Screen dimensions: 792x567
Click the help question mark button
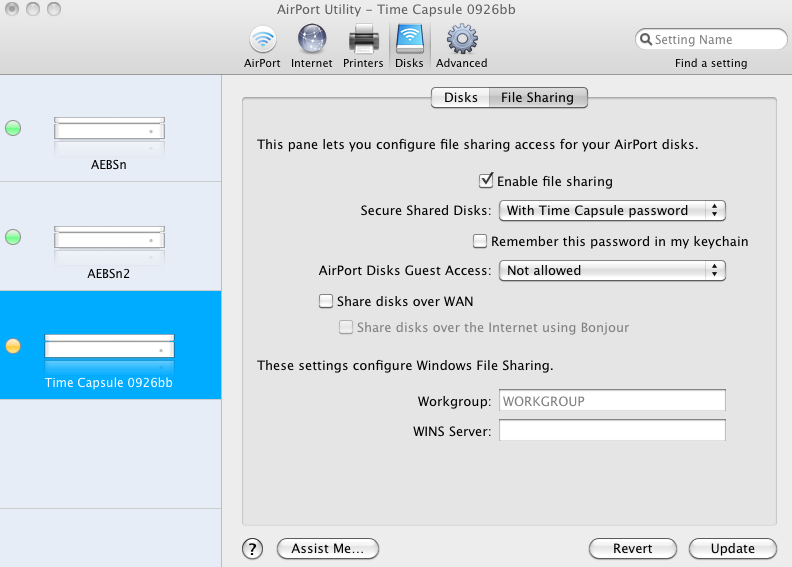(x=253, y=548)
